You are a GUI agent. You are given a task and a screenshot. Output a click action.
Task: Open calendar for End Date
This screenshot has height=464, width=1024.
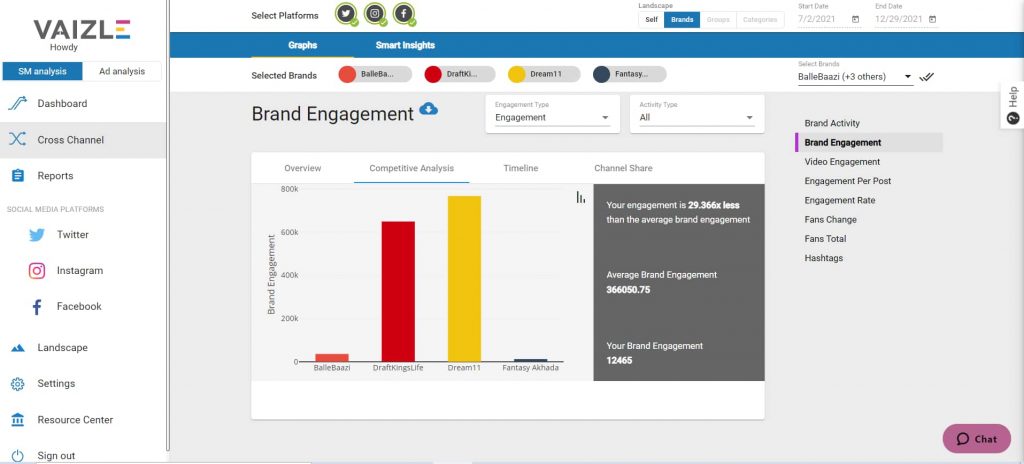tap(932, 20)
